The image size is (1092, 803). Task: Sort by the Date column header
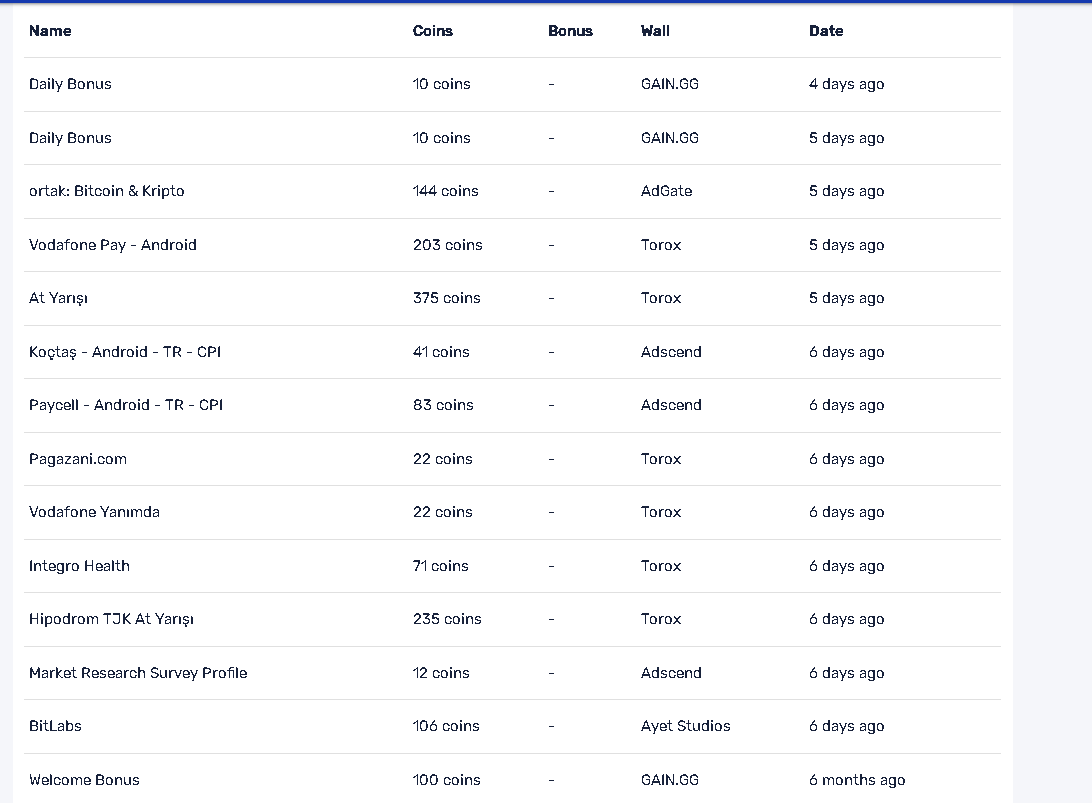click(825, 31)
